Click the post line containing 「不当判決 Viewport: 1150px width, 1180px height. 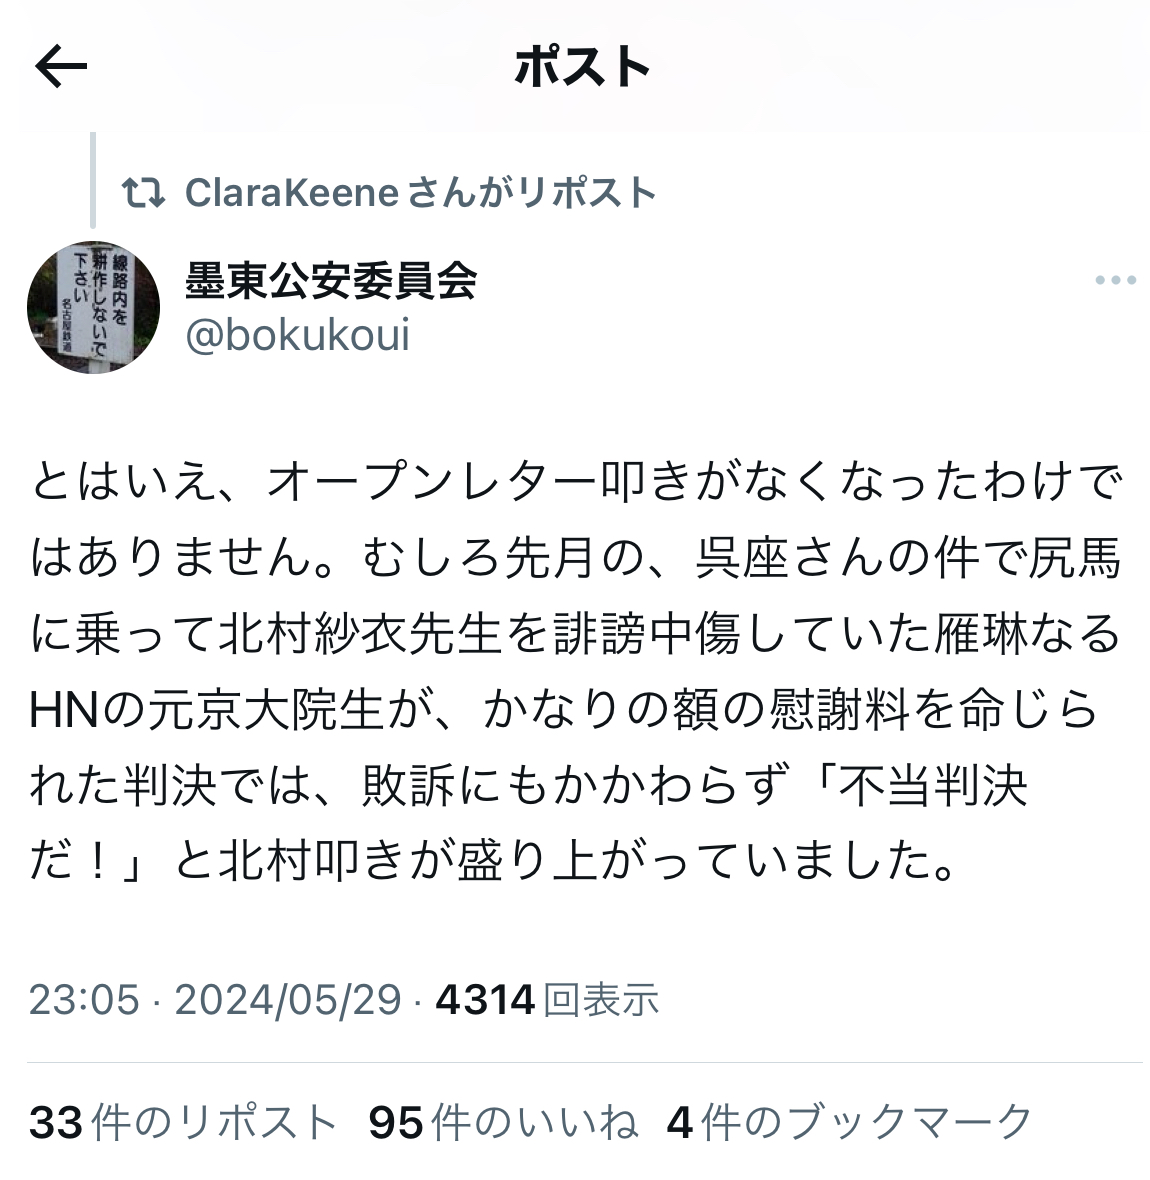click(528, 786)
